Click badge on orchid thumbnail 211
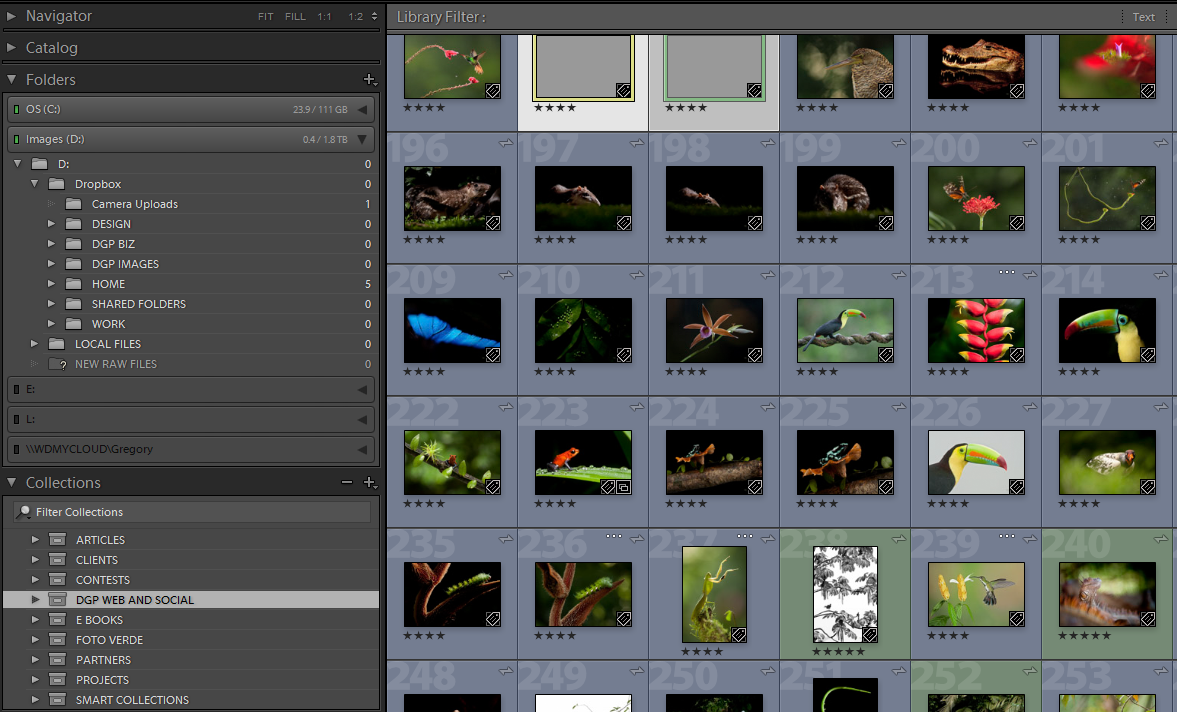Viewport: 1177px width, 712px height. coord(754,355)
